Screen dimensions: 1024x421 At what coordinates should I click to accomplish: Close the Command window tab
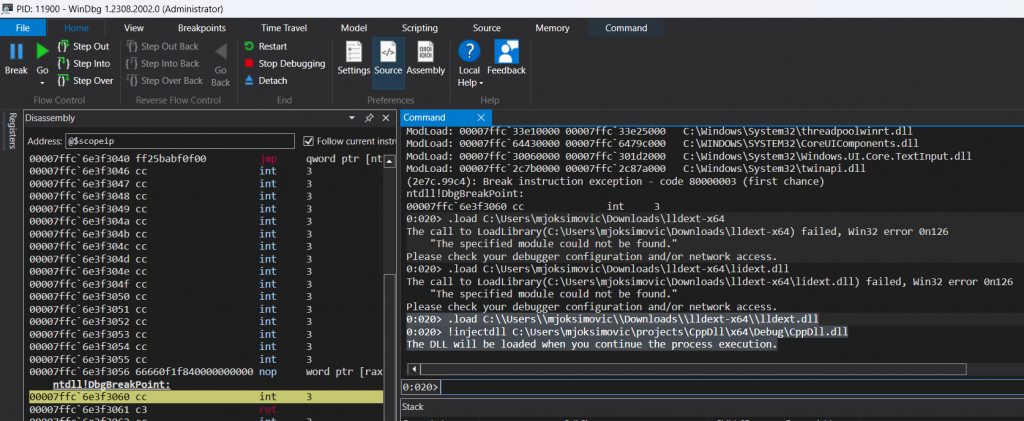click(481, 118)
